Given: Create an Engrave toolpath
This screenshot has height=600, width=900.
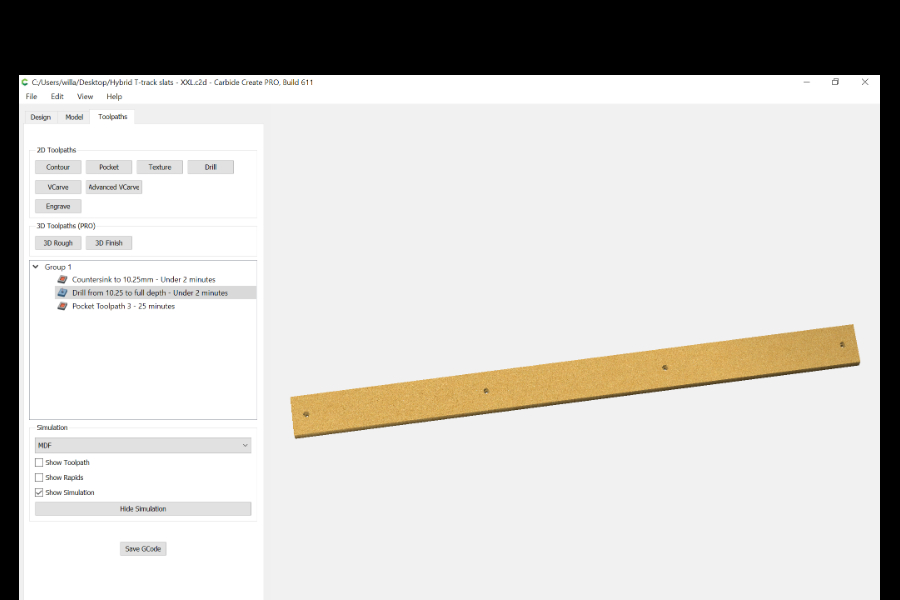Looking at the screenshot, I should click(x=58, y=206).
